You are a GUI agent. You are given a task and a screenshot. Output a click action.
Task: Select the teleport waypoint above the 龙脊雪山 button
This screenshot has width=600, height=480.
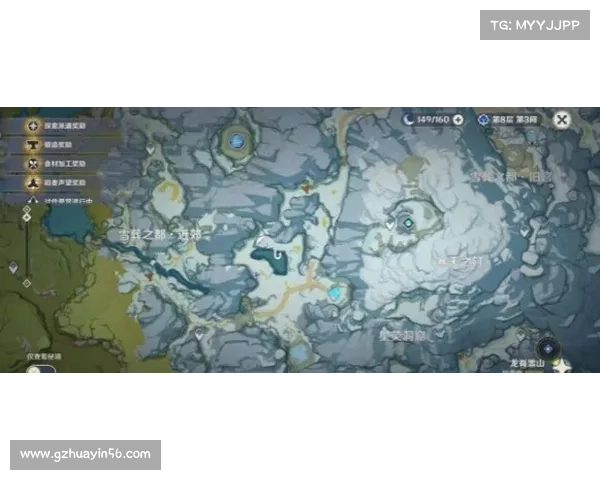click(x=520, y=334)
